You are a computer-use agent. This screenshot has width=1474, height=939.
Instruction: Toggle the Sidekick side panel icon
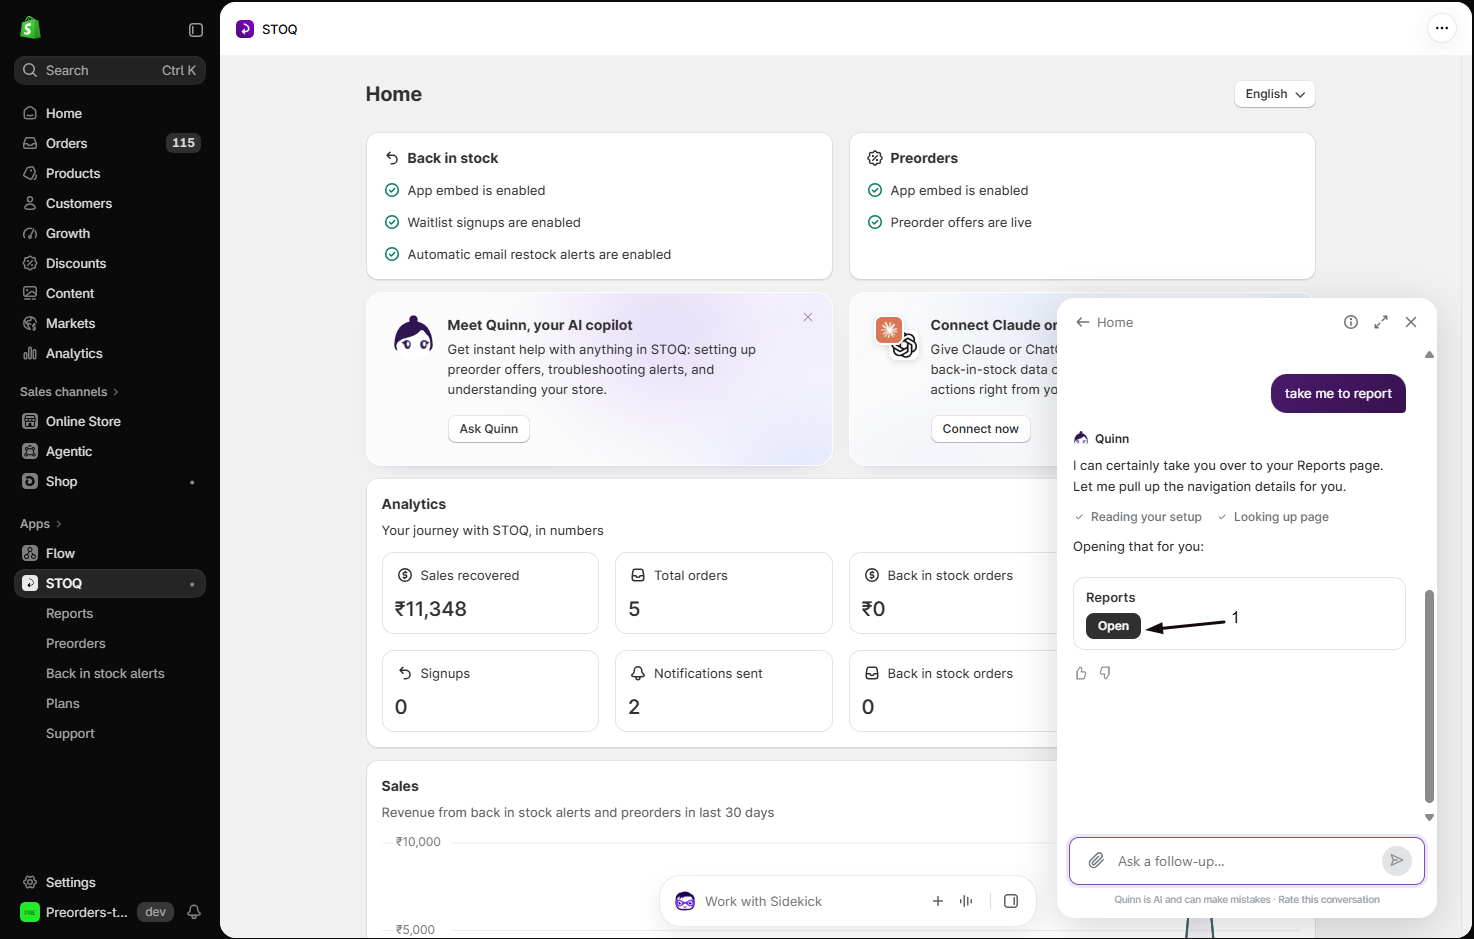[1011, 901]
